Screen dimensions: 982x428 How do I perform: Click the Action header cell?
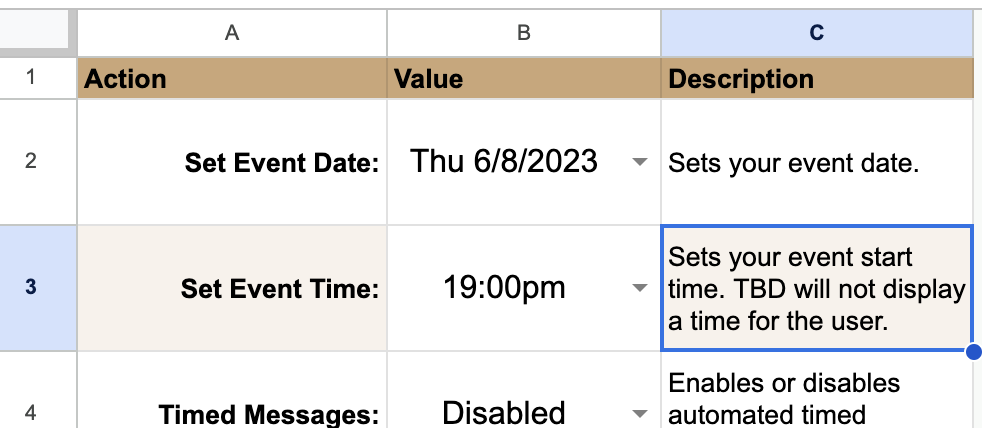[x=232, y=78]
